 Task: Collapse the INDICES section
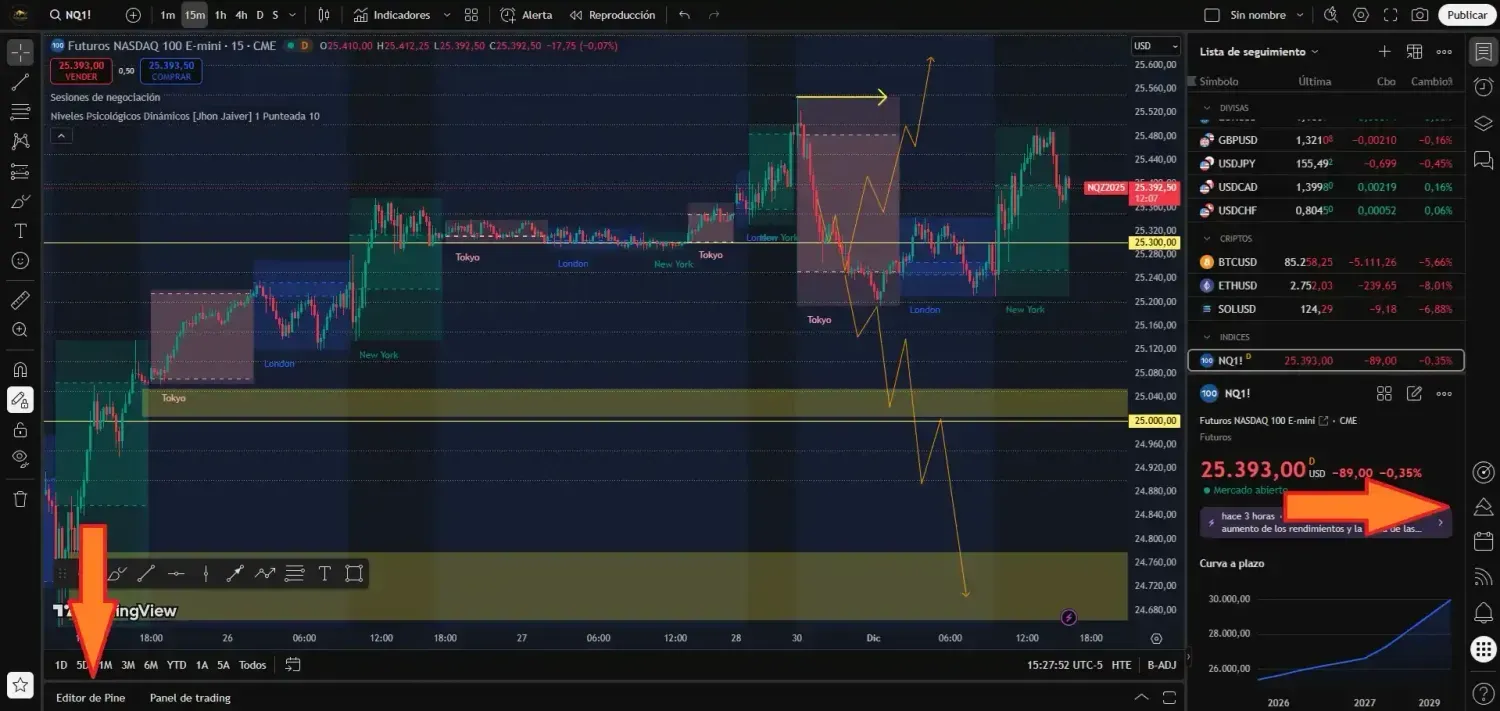pos(1206,337)
